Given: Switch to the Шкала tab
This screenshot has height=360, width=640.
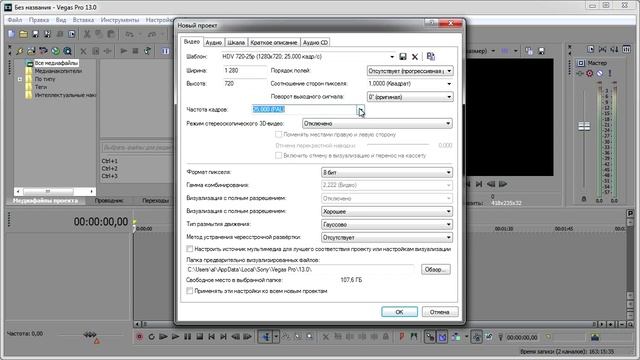Looking at the screenshot, I should (x=236, y=42).
